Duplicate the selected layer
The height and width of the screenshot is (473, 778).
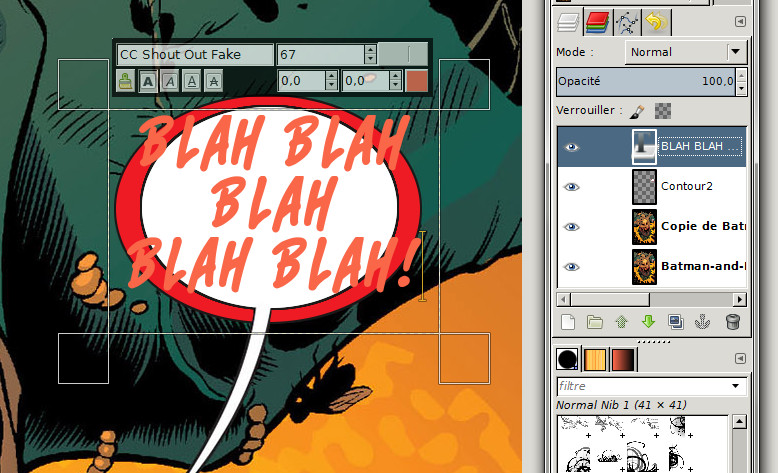(675, 322)
